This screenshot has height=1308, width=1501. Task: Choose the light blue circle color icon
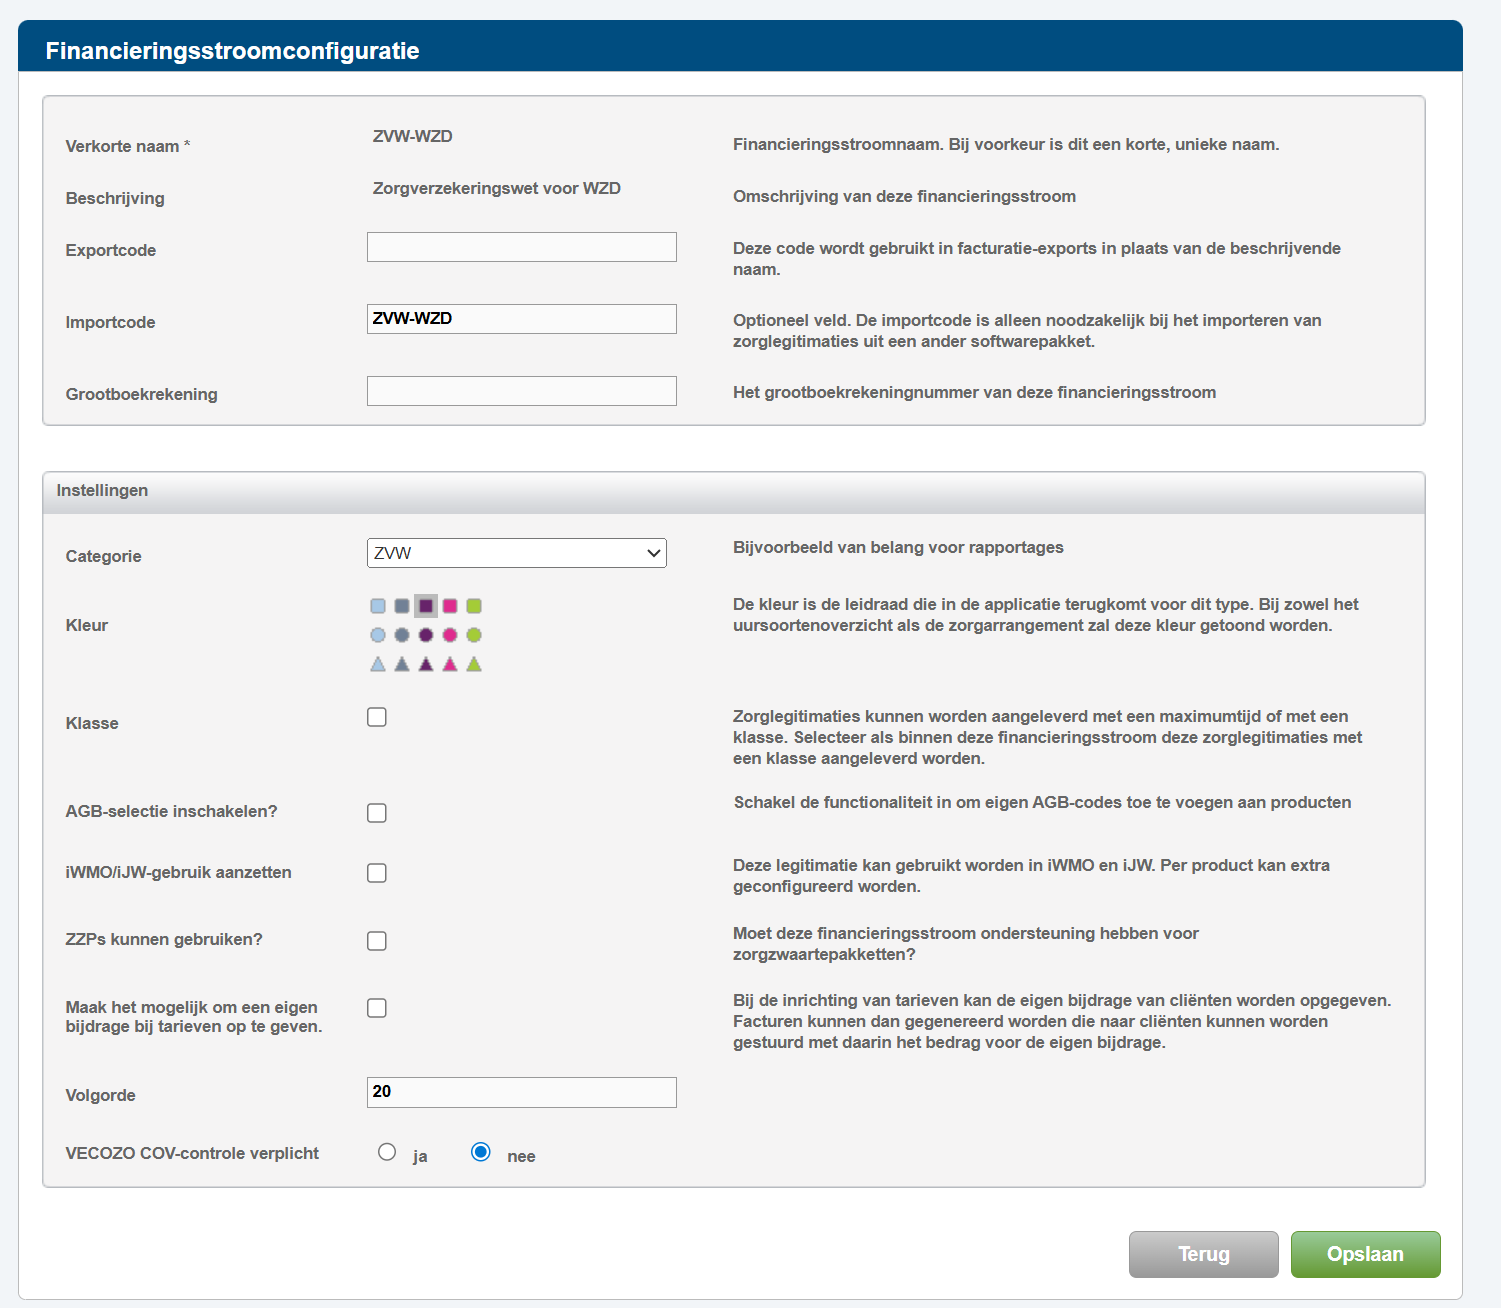tap(378, 635)
